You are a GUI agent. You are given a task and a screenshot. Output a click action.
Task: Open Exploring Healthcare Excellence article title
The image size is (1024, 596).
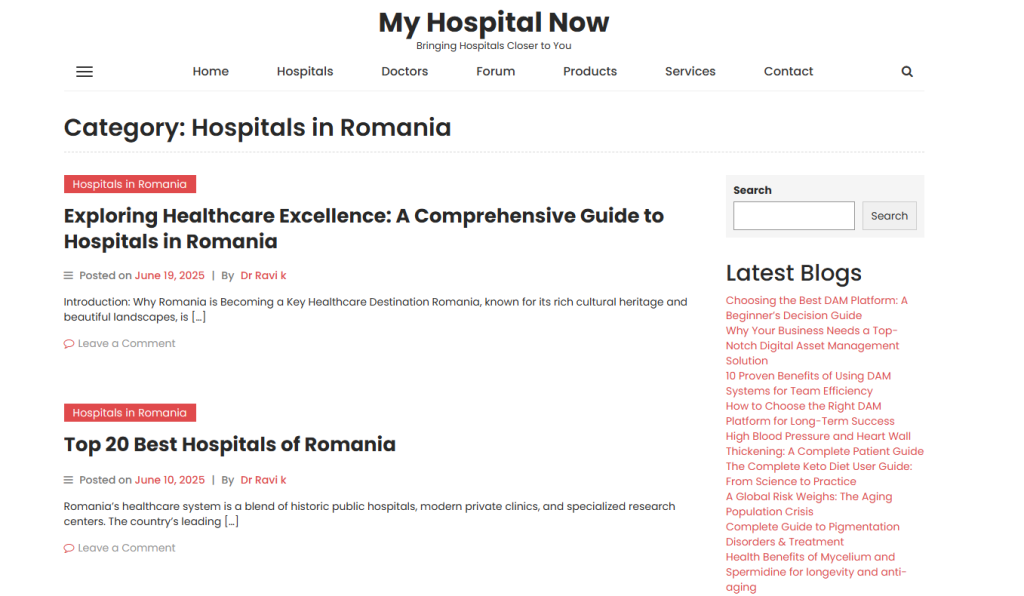pyautogui.click(x=364, y=228)
